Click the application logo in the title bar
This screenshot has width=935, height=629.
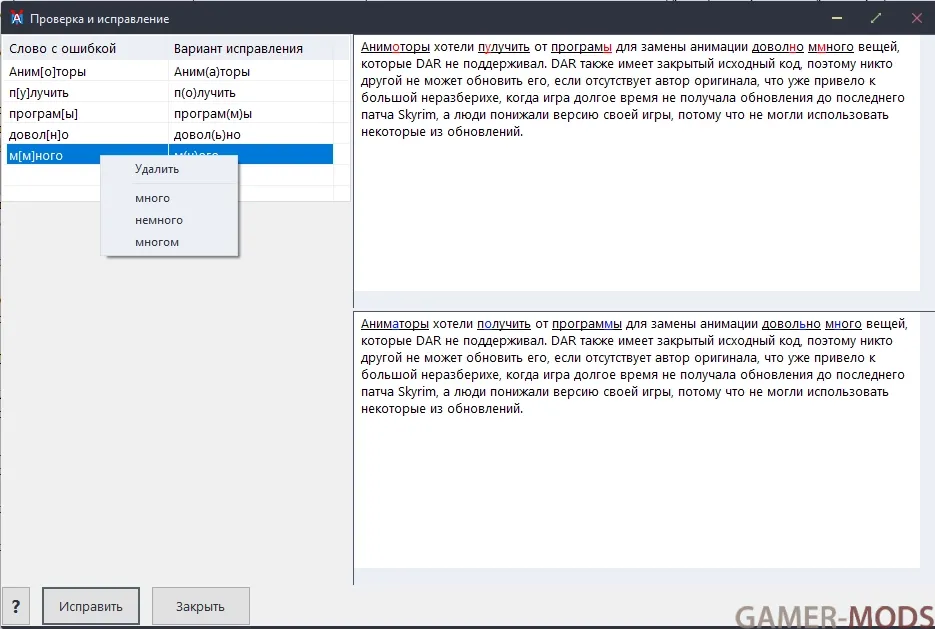(x=16, y=18)
